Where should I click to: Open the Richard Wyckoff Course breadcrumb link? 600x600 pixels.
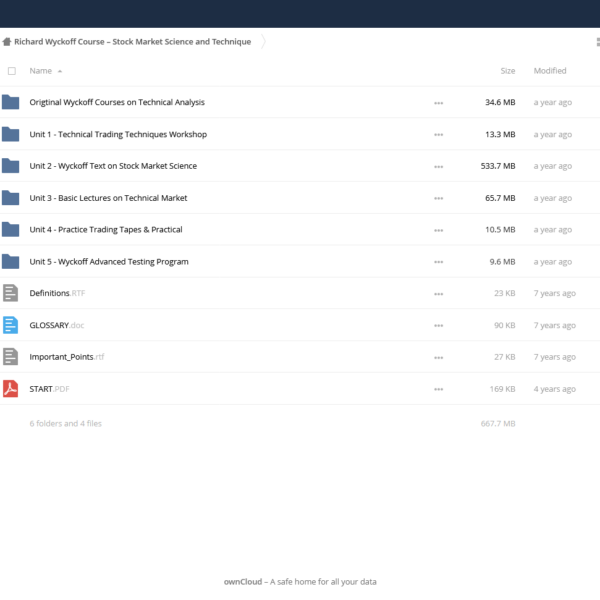click(132, 42)
